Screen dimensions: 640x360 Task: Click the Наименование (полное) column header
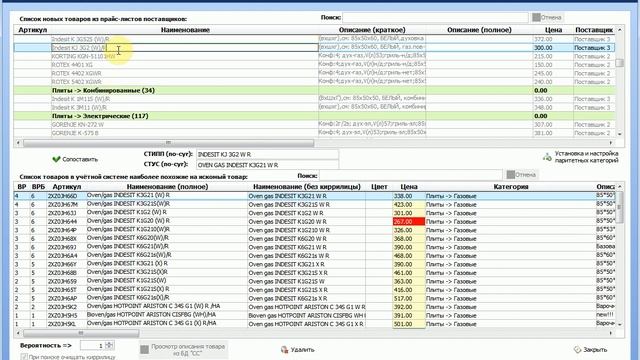(167, 187)
